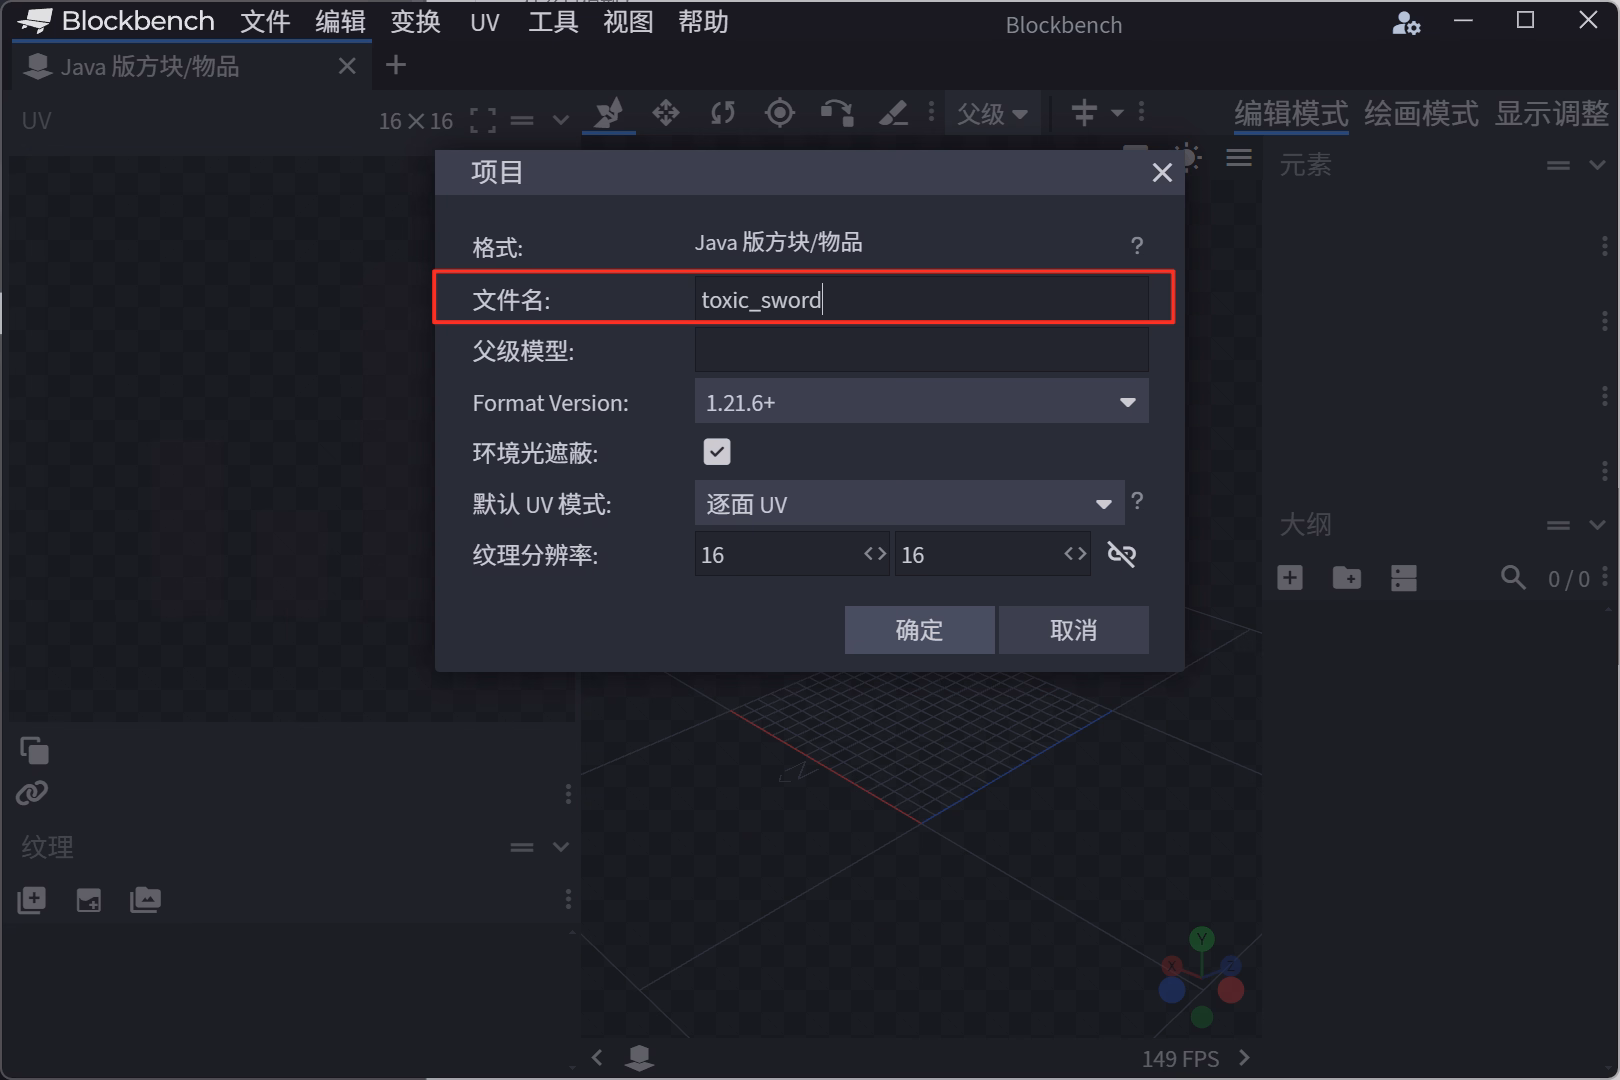Add group folder icon in outliner
Viewport: 1620px width, 1080px height.
(x=1347, y=578)
